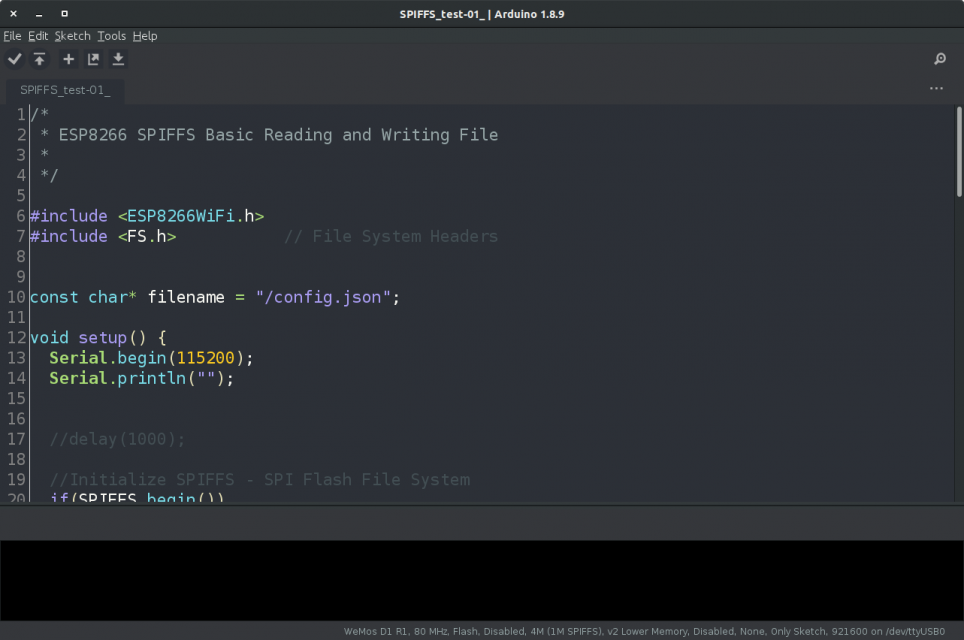Upload the sketch using the arrow icon

coord(39,59)
